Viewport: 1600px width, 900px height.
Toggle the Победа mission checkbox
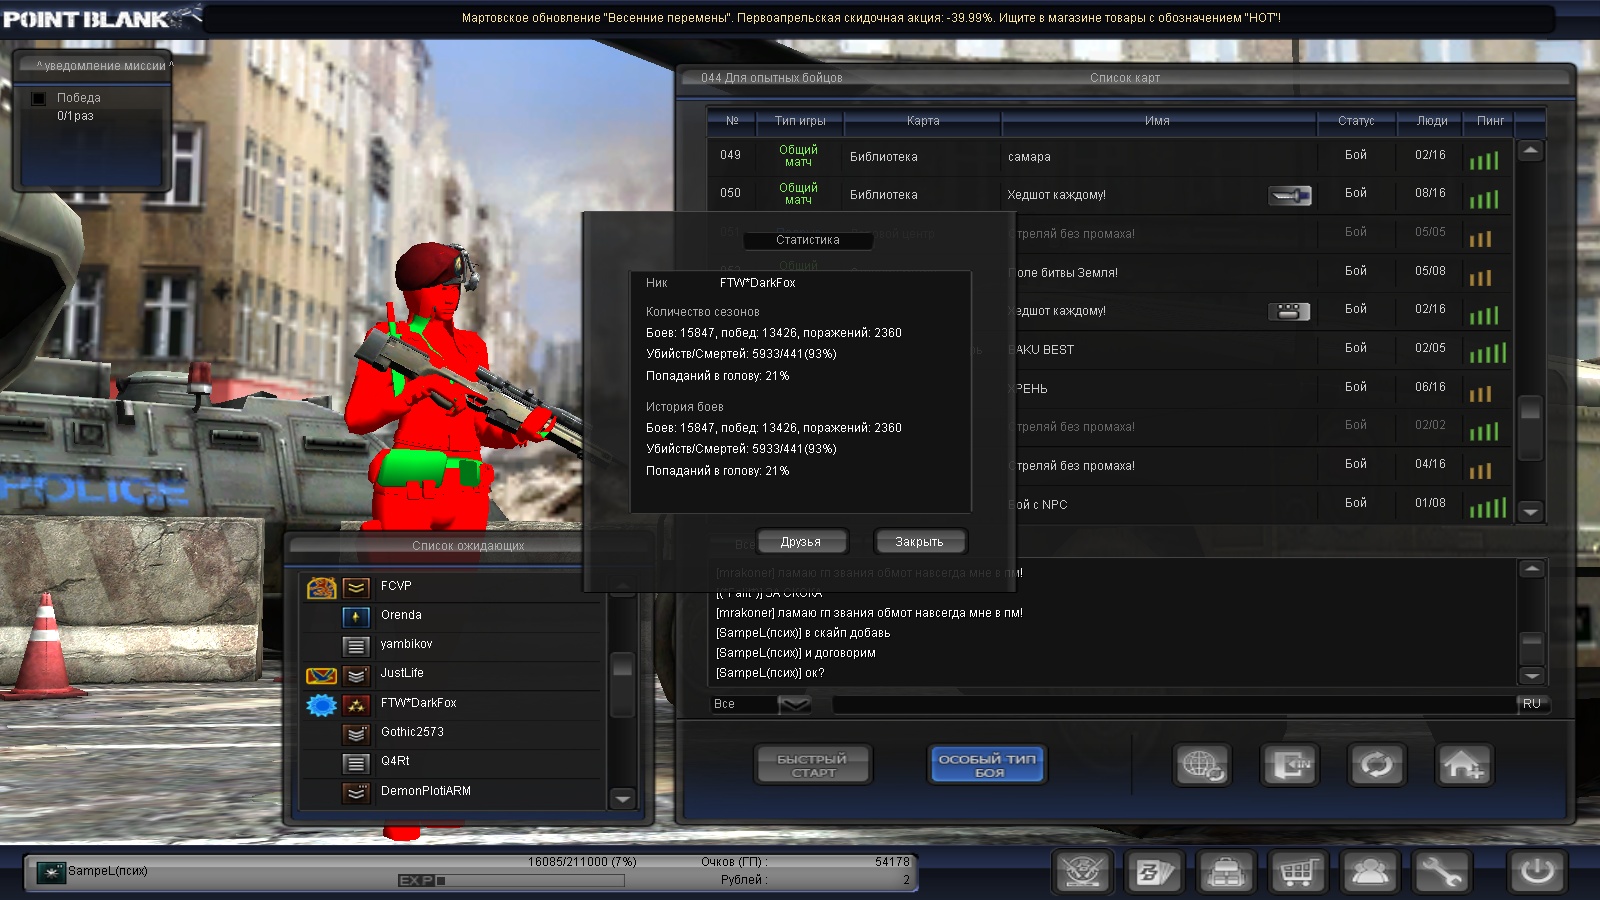pos(39,98)
